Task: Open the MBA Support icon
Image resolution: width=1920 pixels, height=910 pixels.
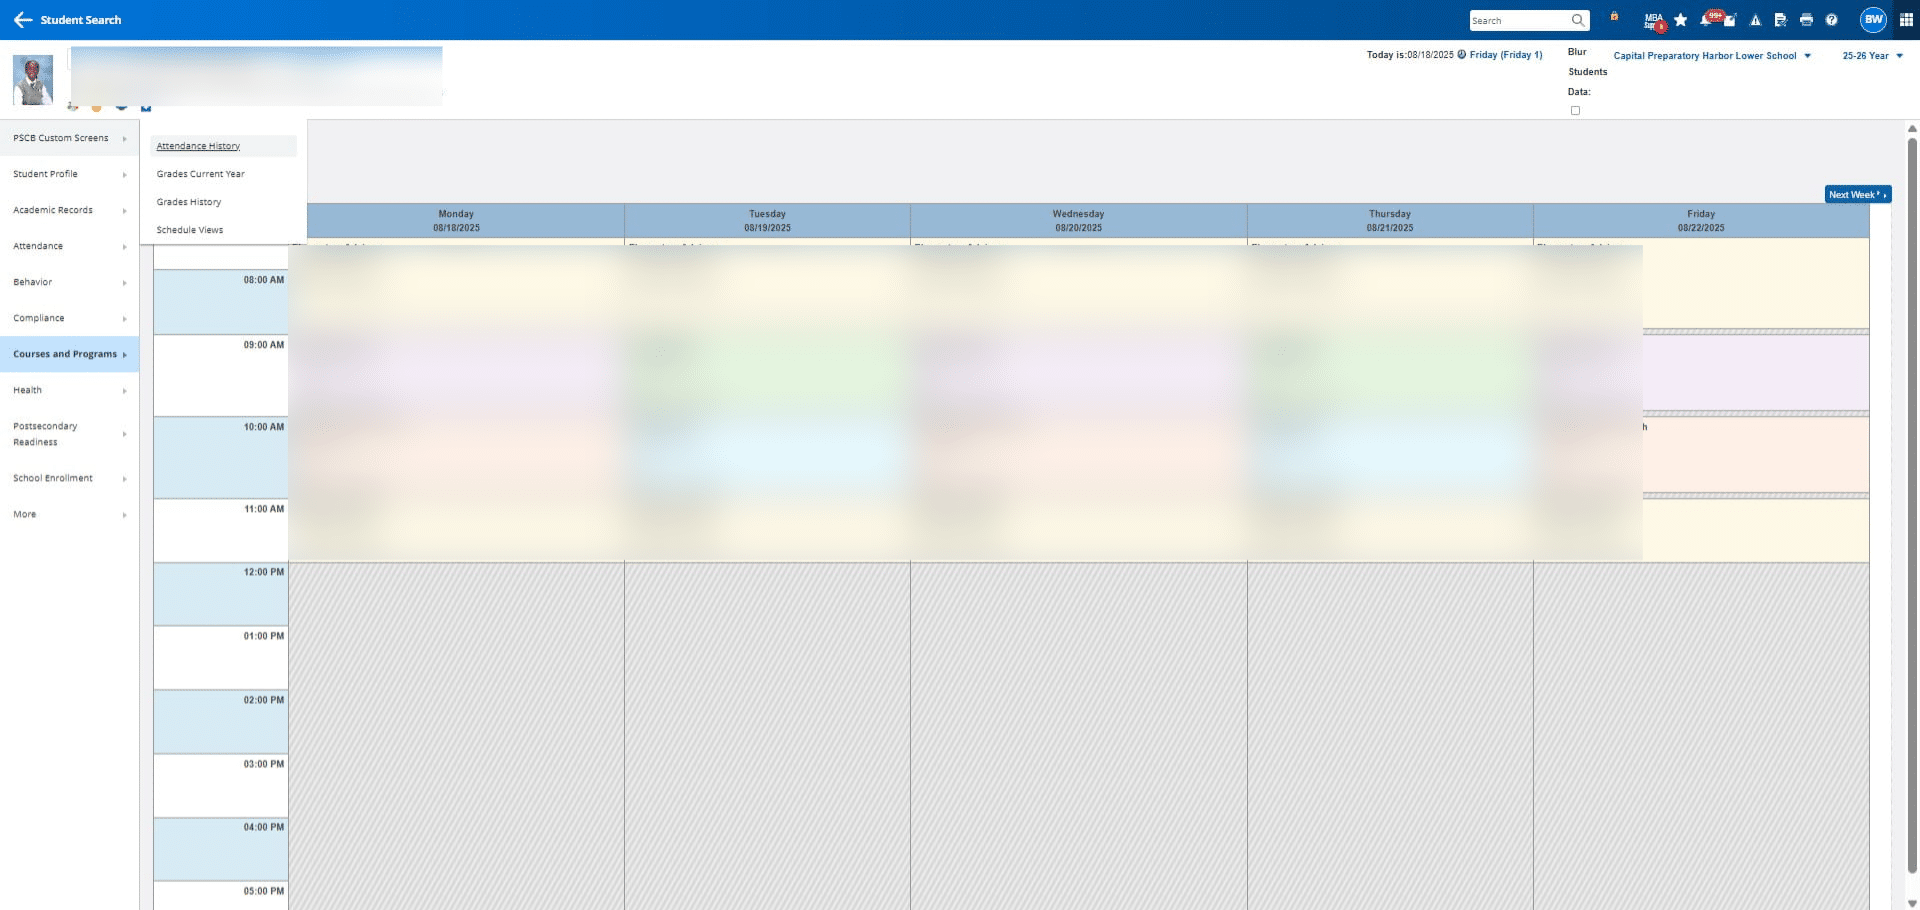Action: (x=1654, y=21)
